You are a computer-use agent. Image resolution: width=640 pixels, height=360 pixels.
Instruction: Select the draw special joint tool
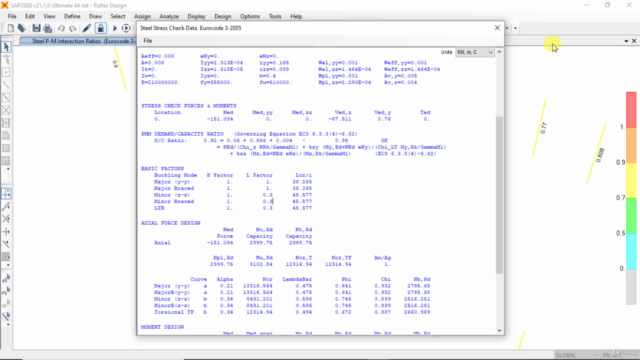click(x=6, y=73)
